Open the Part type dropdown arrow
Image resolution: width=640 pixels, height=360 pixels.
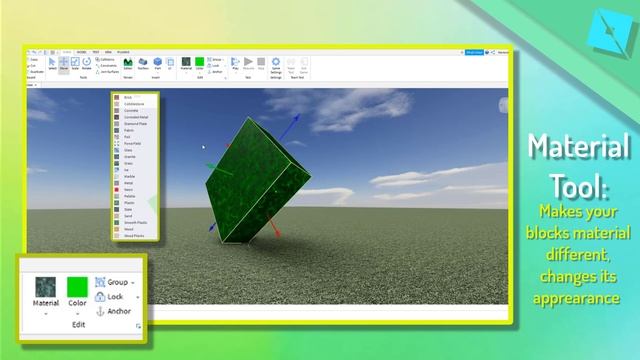[x=158, y=73]
